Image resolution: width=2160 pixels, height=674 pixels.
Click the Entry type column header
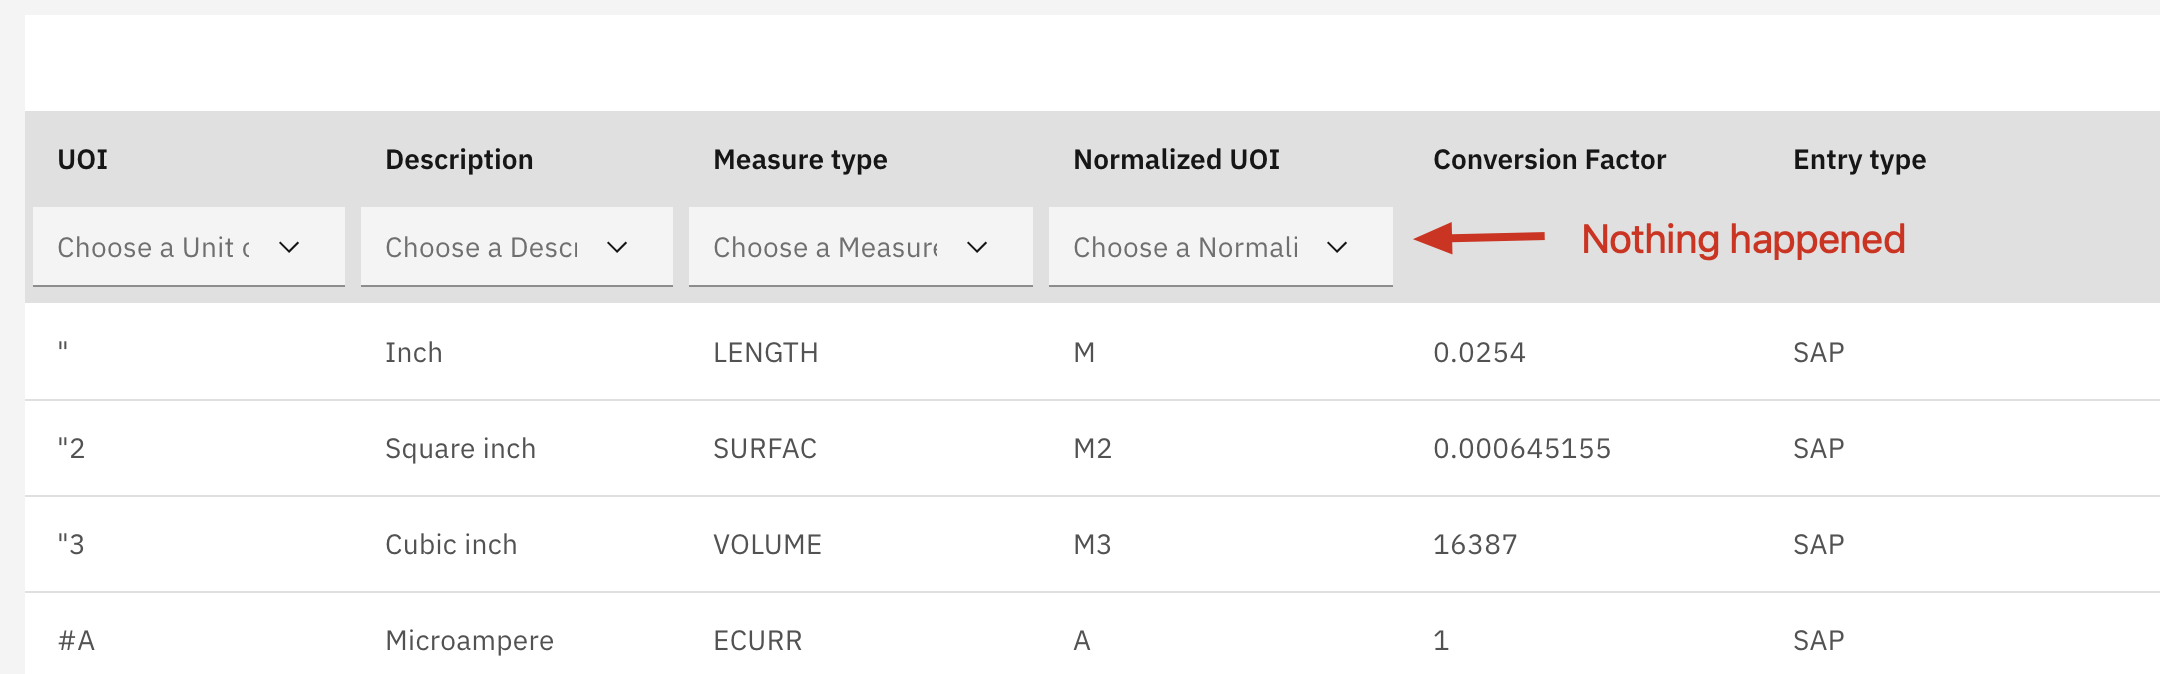tap(1857, 159)
